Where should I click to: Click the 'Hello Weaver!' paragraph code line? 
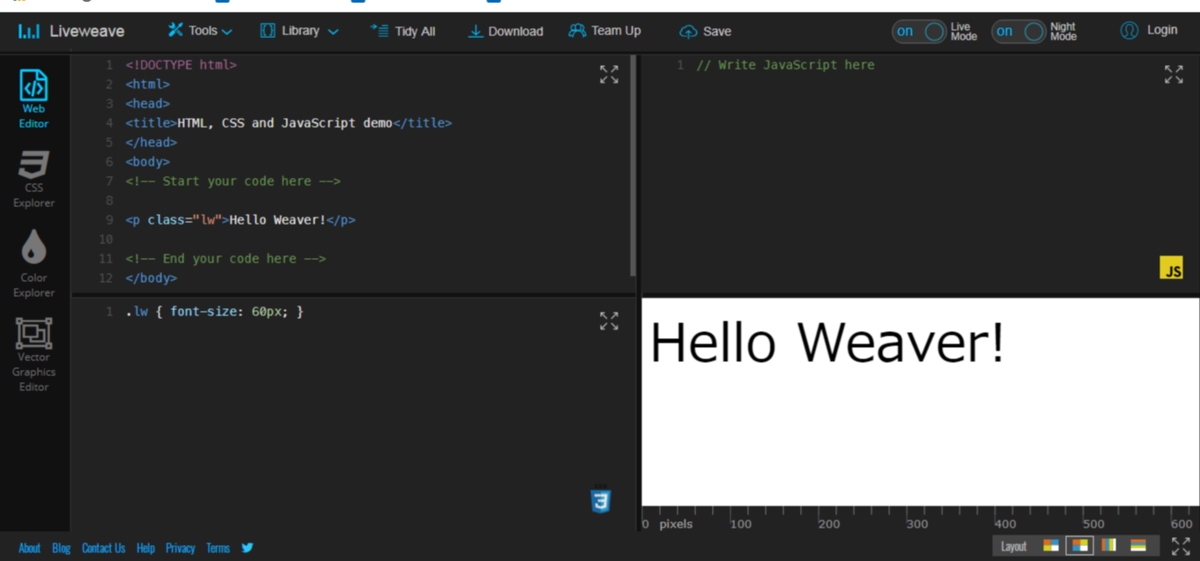point(240,220)
